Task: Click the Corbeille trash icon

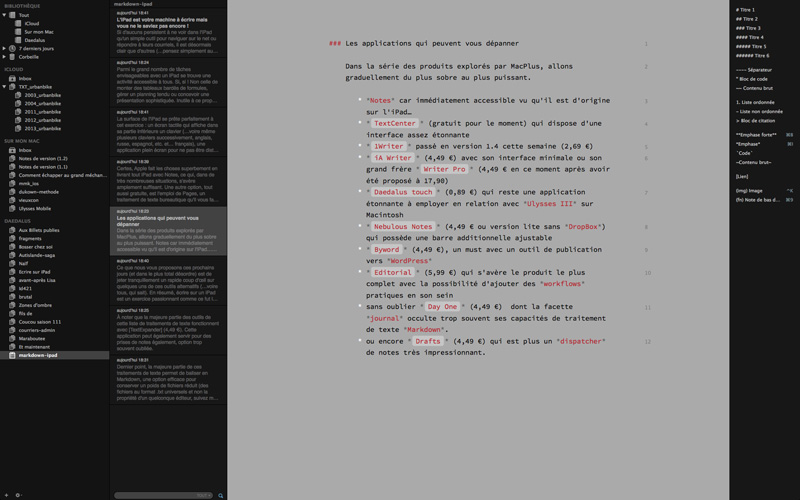Action: [12, 57]
